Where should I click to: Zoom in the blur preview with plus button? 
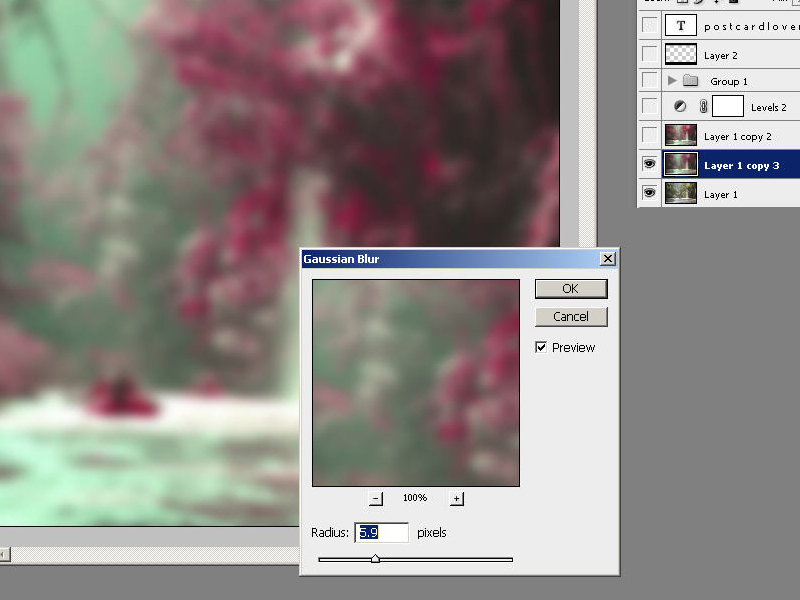tap(457, 498)
